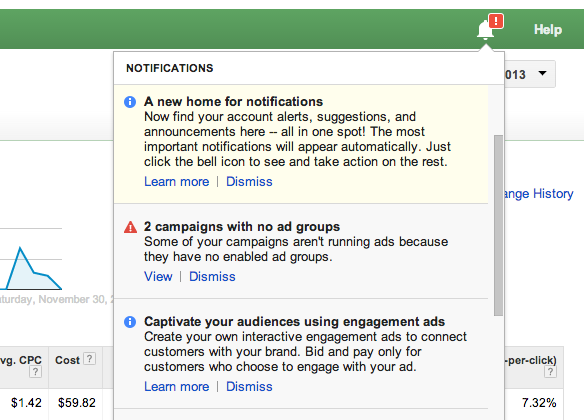Click the red warning triangle icon

coord(130,227)
